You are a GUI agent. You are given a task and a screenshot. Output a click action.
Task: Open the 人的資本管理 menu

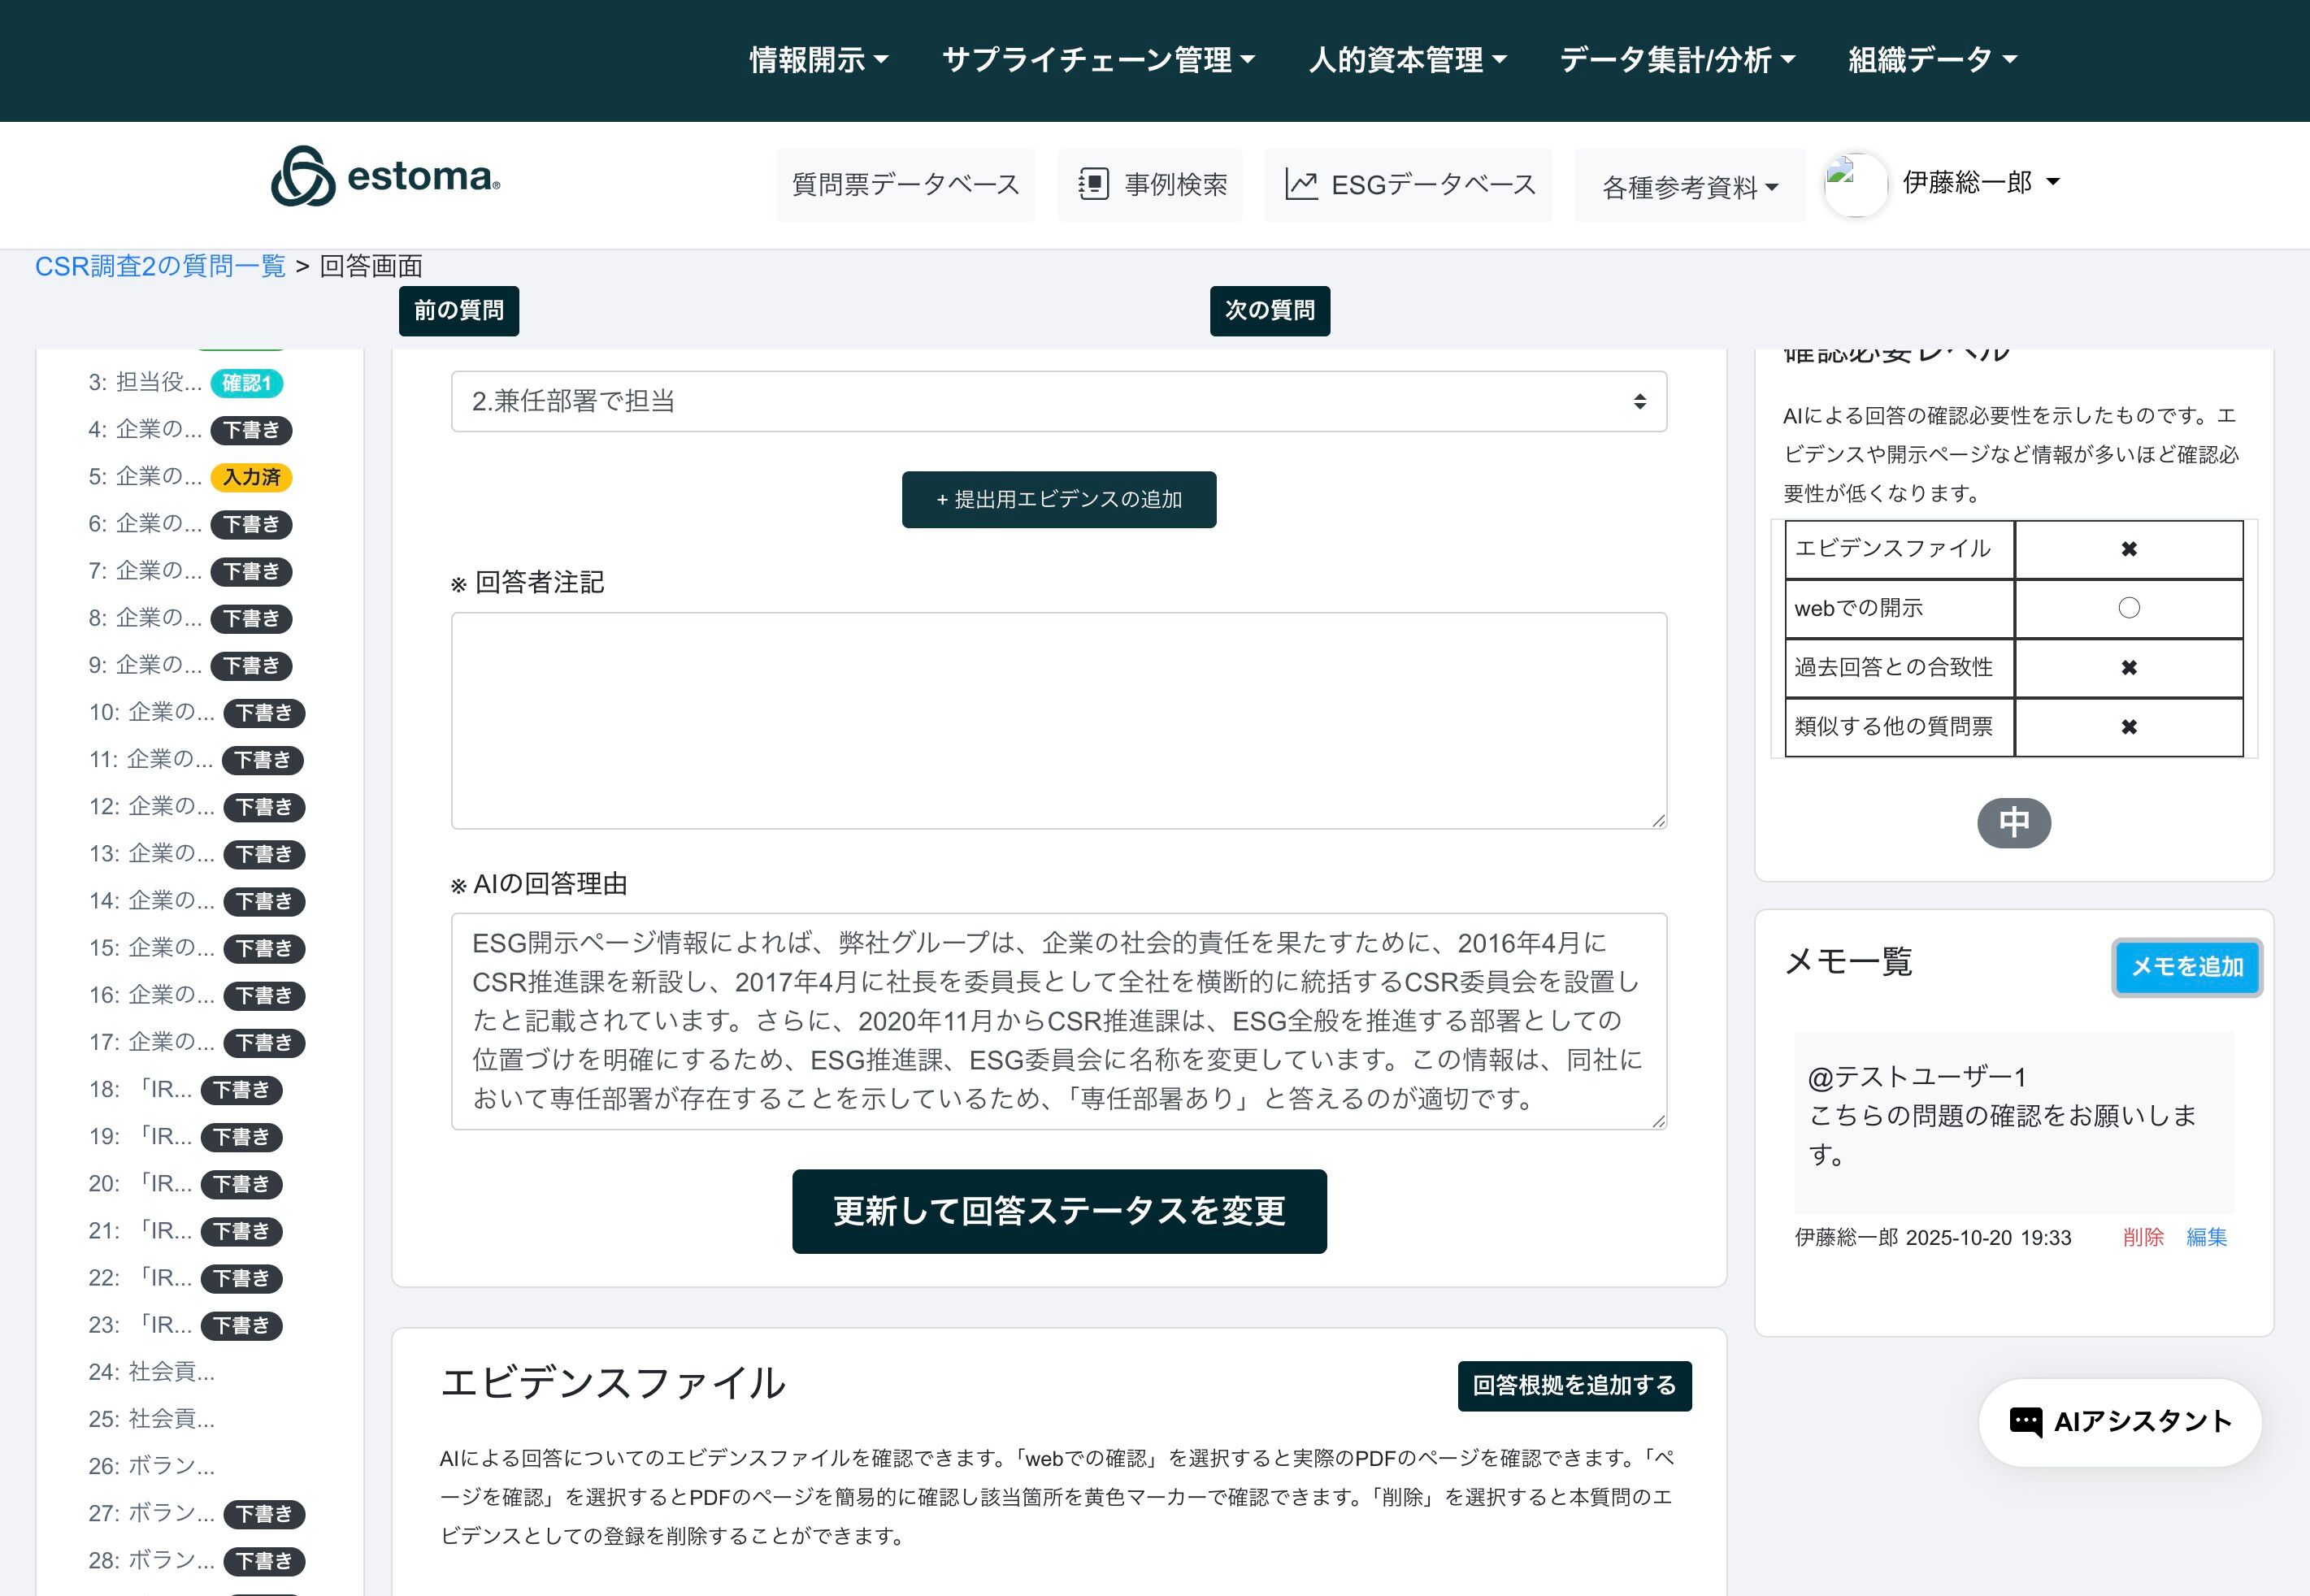1406,60
